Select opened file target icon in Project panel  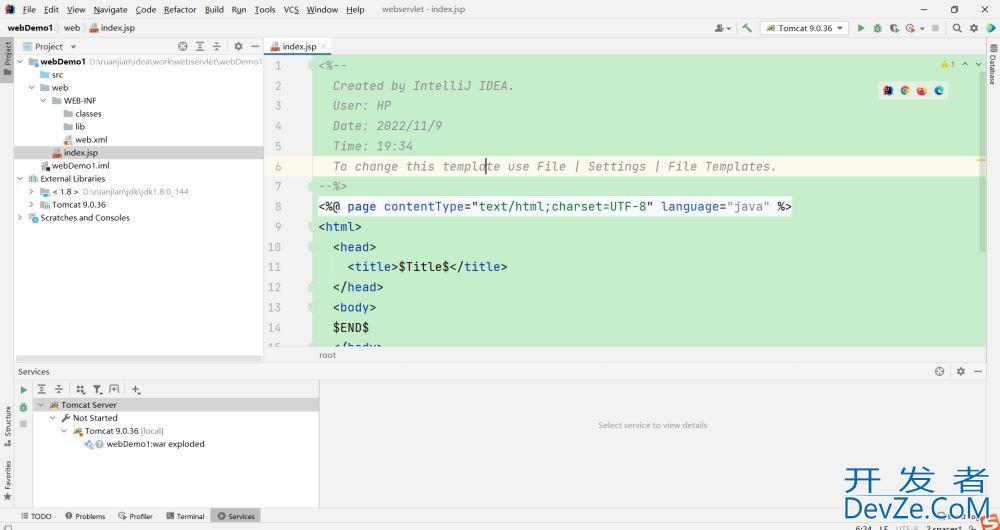coord(183,47)
